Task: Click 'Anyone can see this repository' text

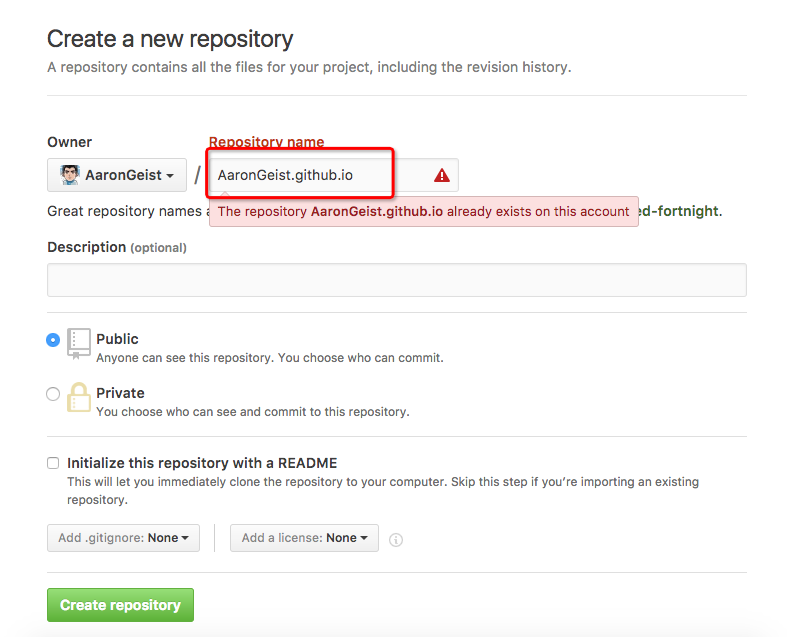Action: (x=270, y=358)
